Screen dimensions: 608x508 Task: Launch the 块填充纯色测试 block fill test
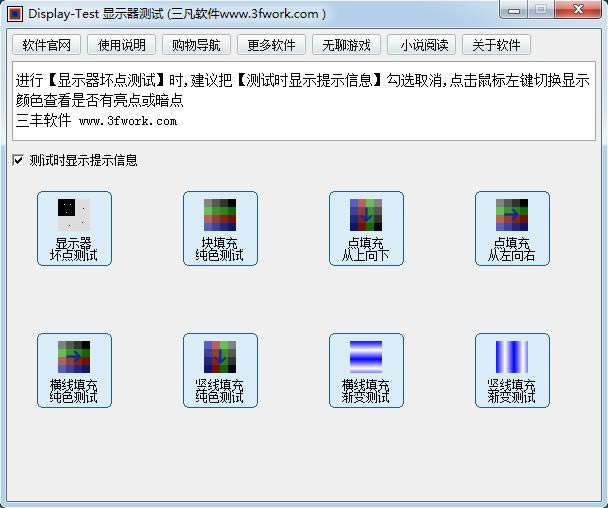220,228
